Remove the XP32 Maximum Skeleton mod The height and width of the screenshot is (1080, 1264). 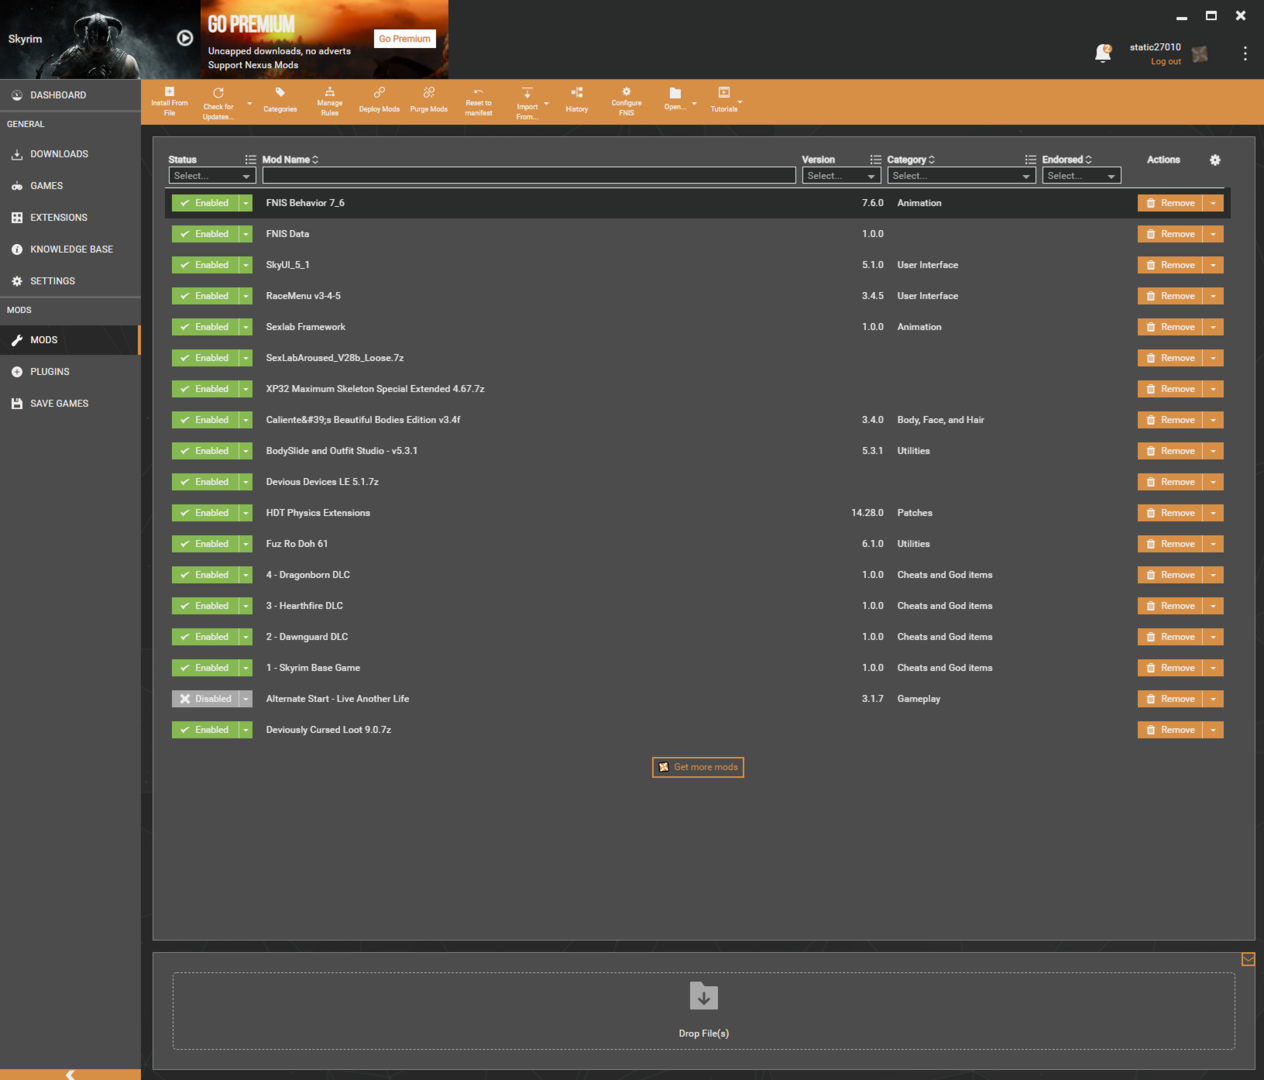tap(1170, 389)
